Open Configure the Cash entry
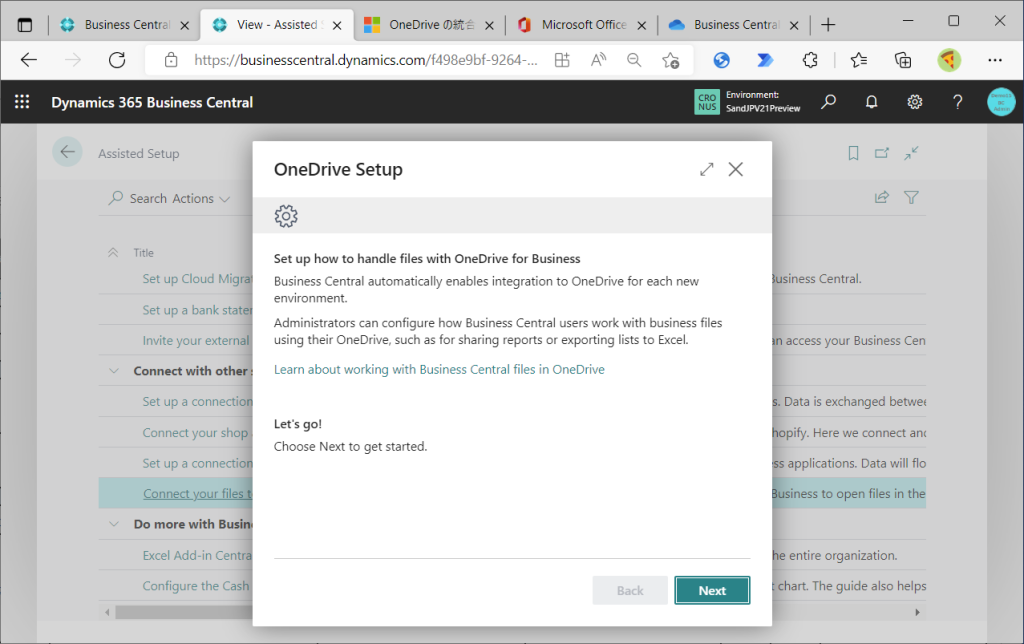The width and height of the screenshot is (1024, 644). click(x=196, y=586)
